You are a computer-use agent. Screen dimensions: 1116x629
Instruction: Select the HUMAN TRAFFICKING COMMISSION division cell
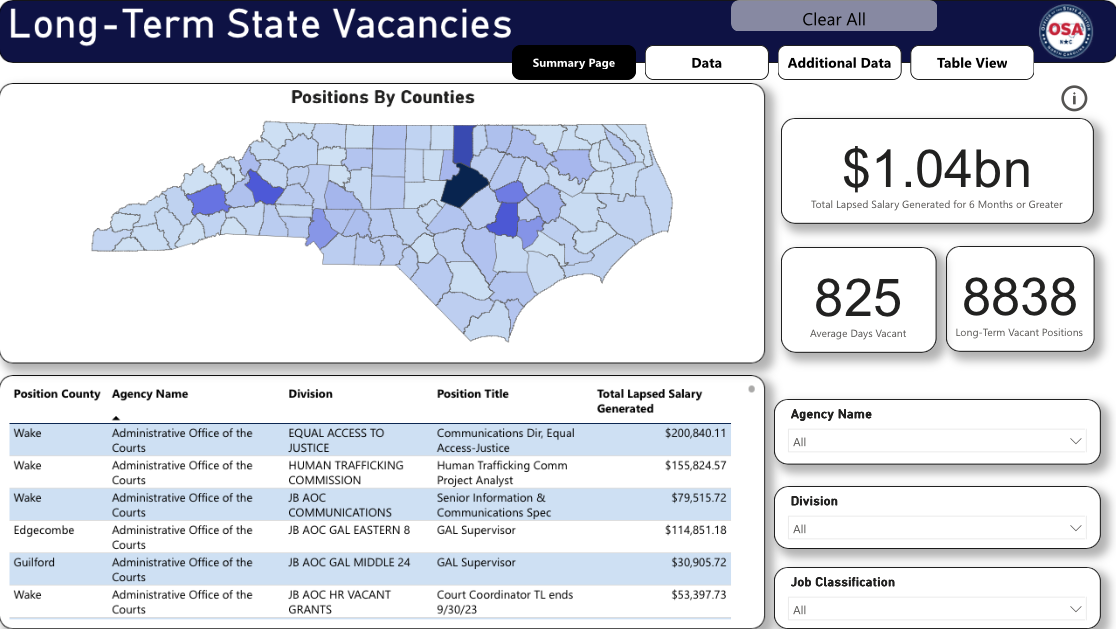[x=346, y=472]
